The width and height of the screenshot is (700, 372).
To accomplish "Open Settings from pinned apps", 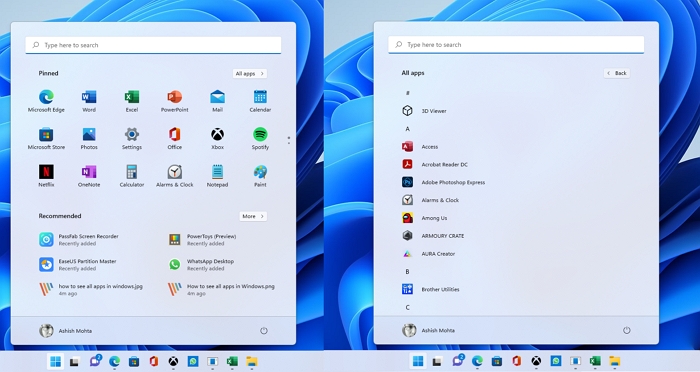I will click(132, 138).
